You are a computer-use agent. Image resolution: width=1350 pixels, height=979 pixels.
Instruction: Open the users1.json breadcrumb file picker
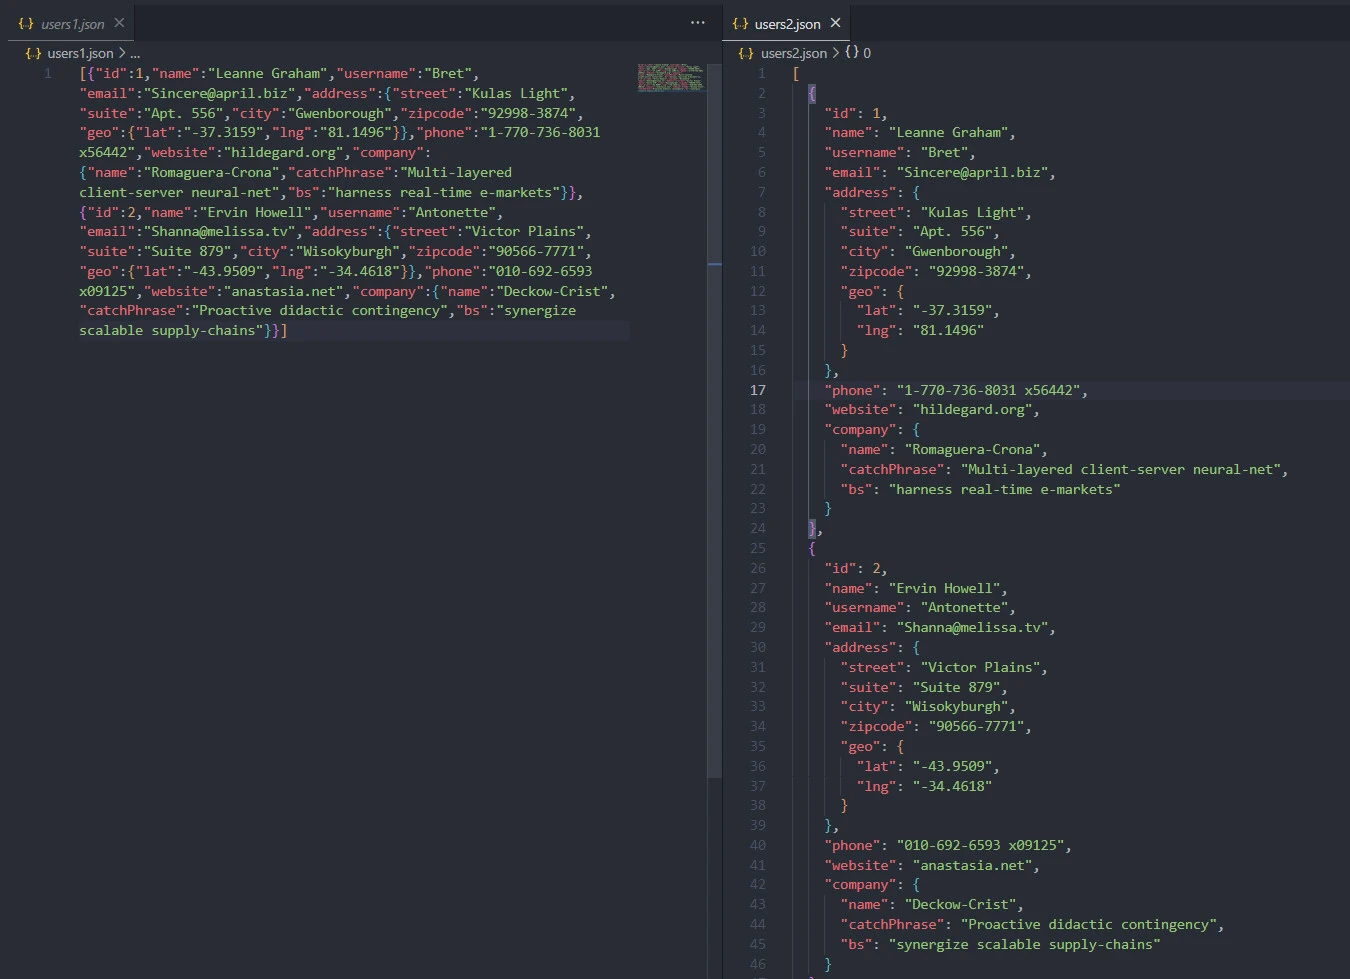tap(80, 53)
